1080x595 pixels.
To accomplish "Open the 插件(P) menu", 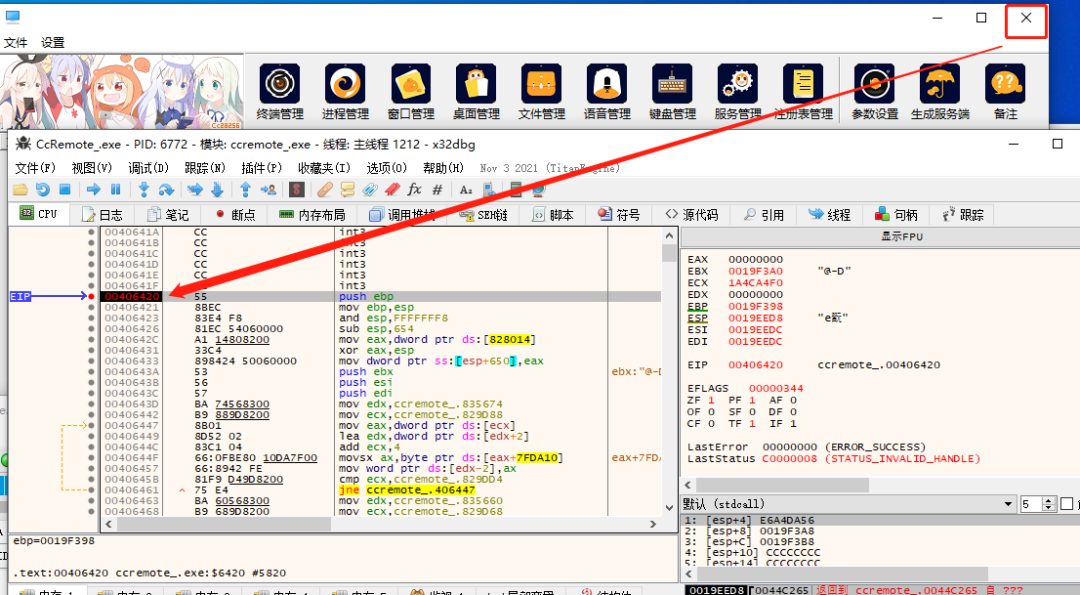I will pyautogui.click(x=262, y=167).
